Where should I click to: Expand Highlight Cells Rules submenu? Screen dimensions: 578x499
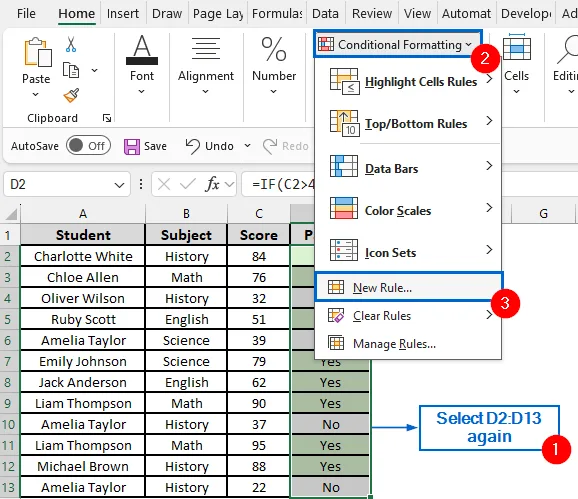[x=490, y=79]
